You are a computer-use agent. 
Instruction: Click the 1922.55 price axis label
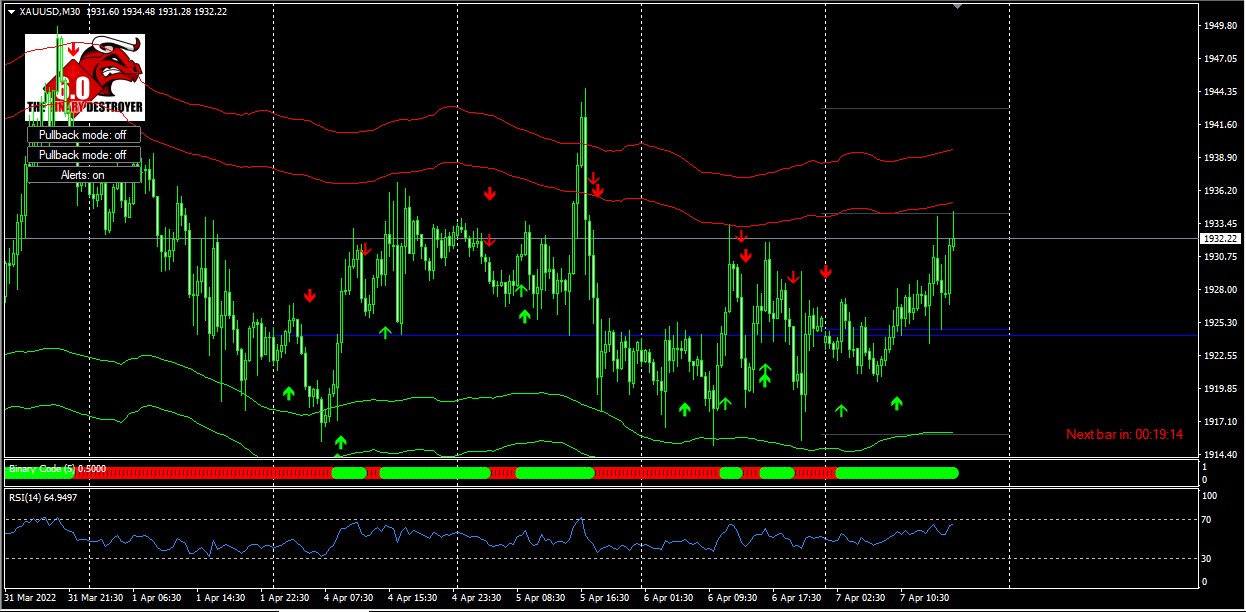pos(1219,356)
